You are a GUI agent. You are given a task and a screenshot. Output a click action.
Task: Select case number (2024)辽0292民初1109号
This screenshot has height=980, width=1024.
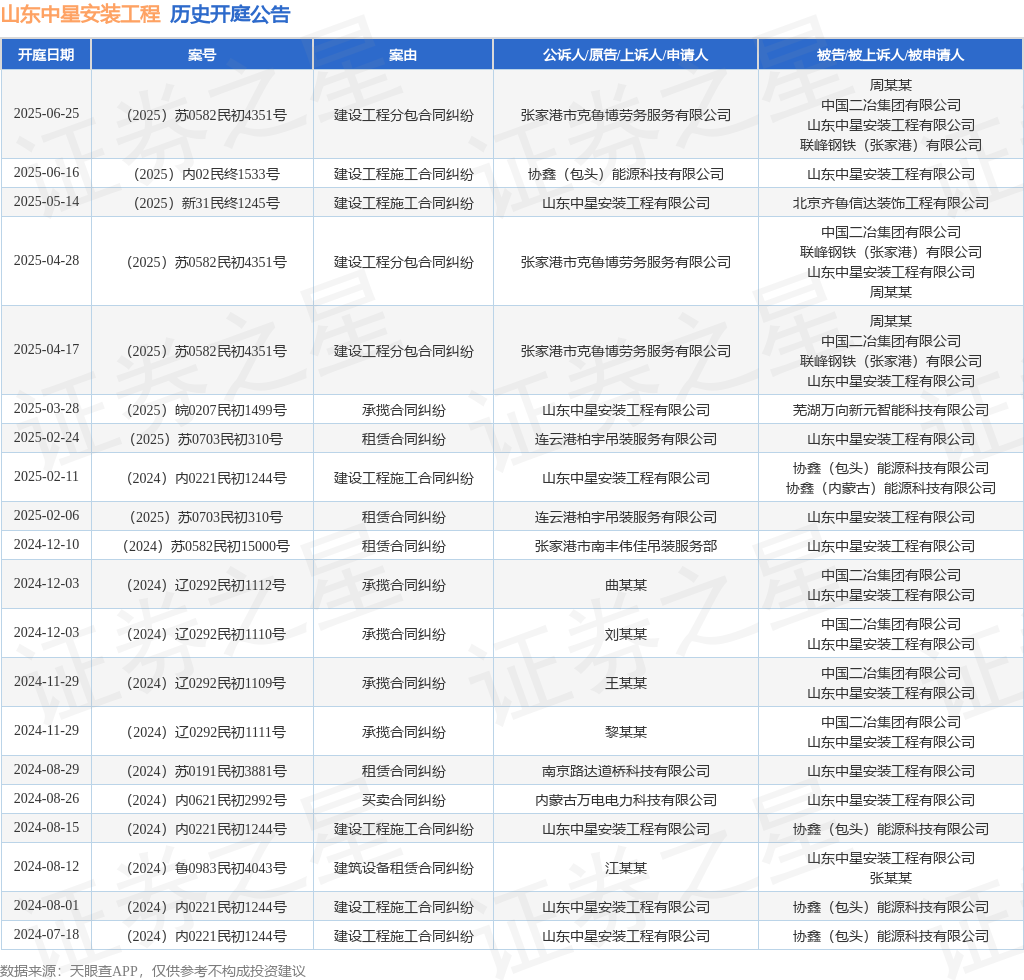click(x=206, y=683)
